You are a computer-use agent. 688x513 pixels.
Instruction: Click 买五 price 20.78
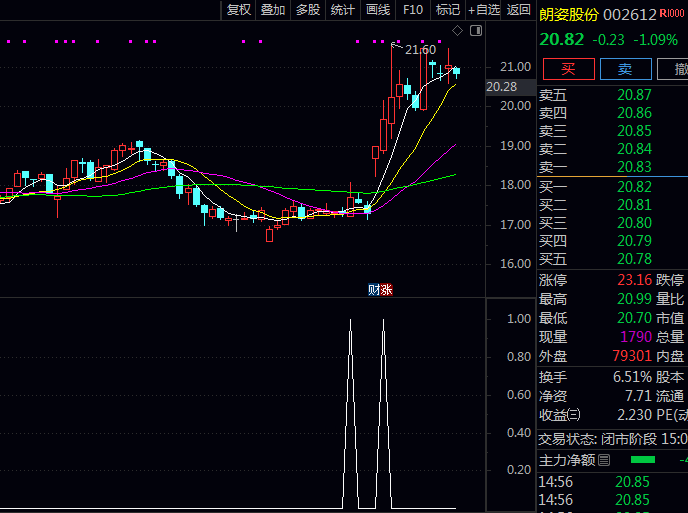(x=634, y=259)
